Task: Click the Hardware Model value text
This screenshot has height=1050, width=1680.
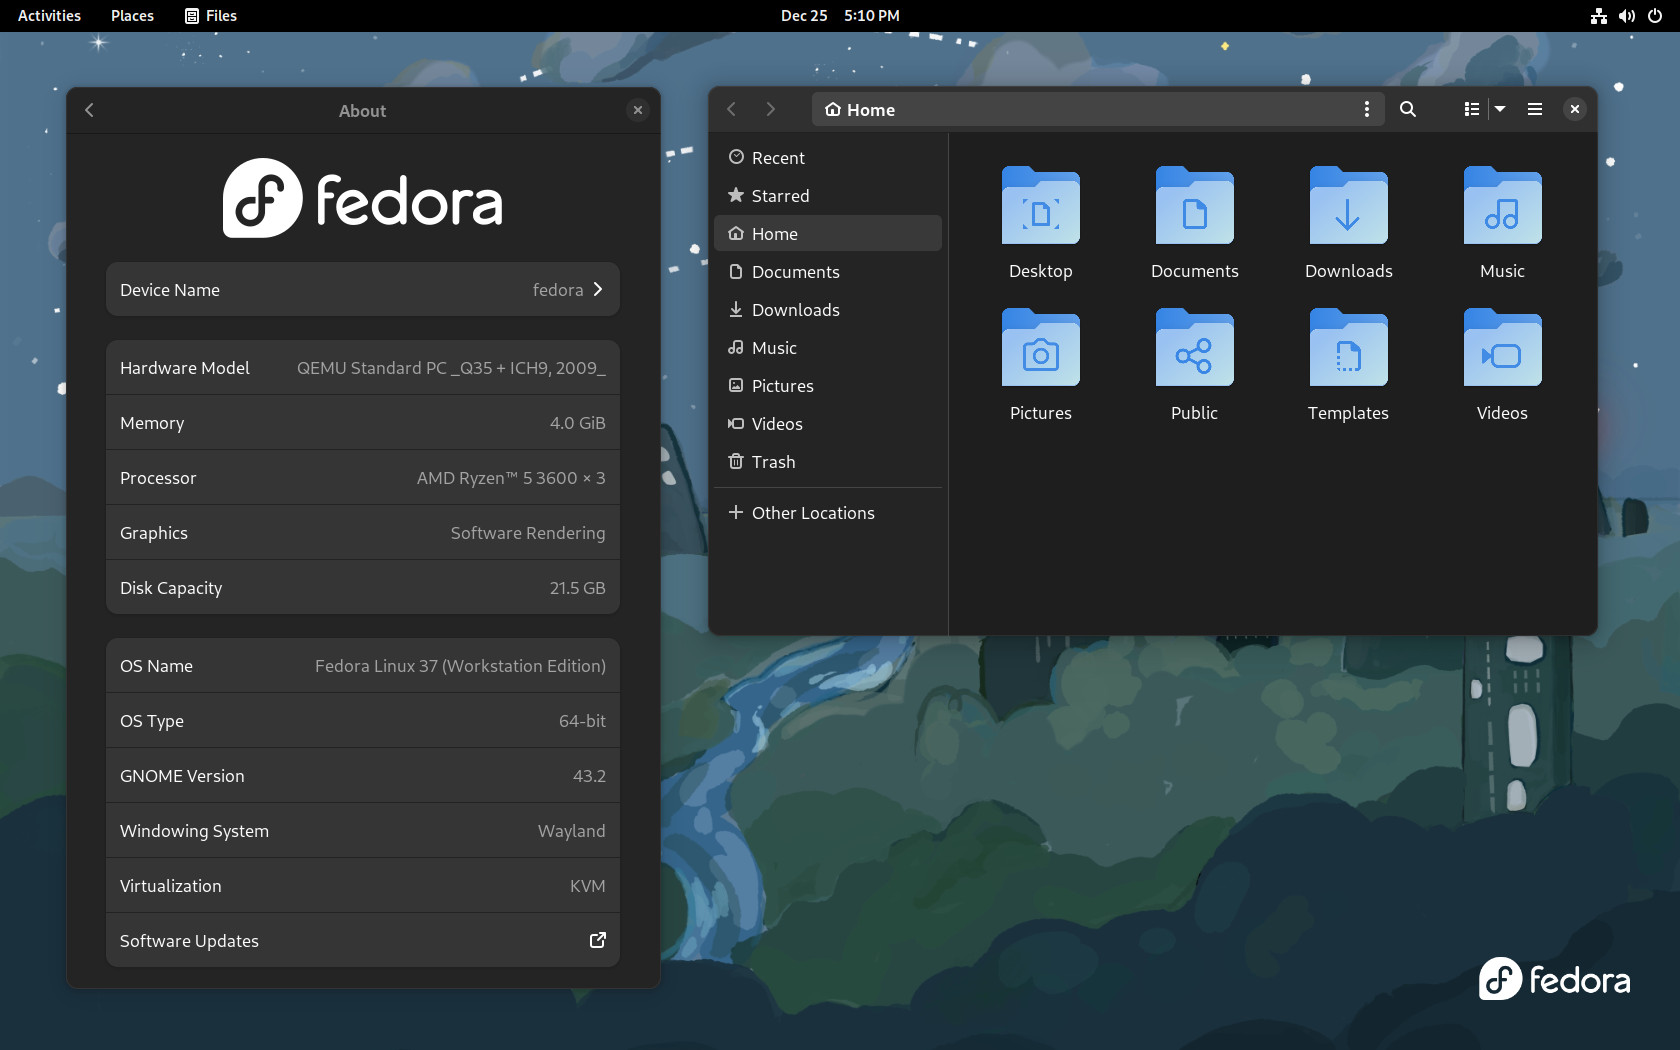Action: tap(451, 368)
